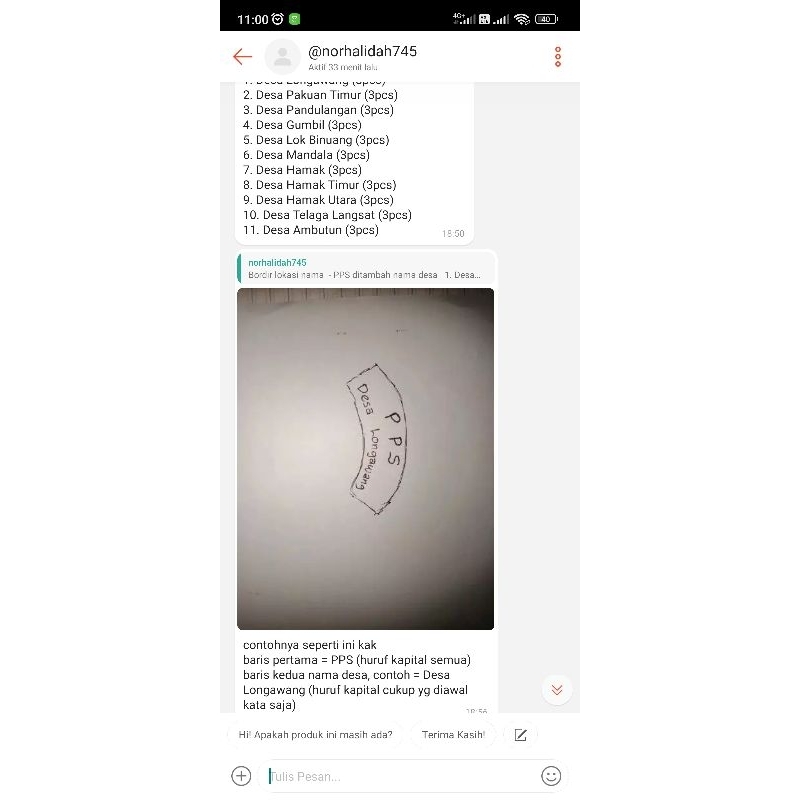Viewport: 800px width, 800px height.
Task: Send quick reply "Hi! Apakah produk ini masih ada?"
Action: (315, 735)
